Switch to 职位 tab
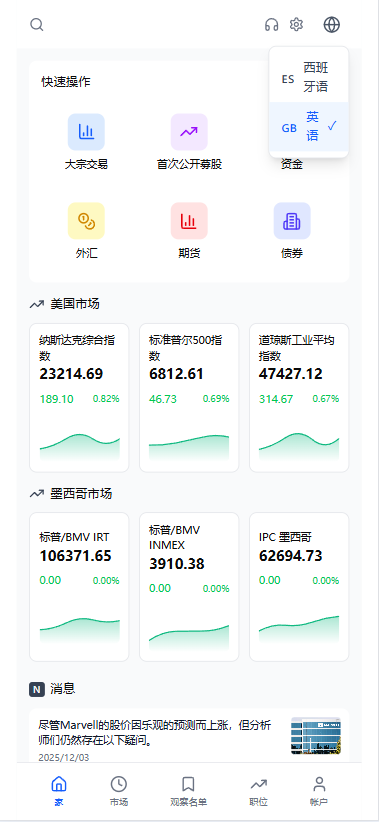 pos(258,791)
